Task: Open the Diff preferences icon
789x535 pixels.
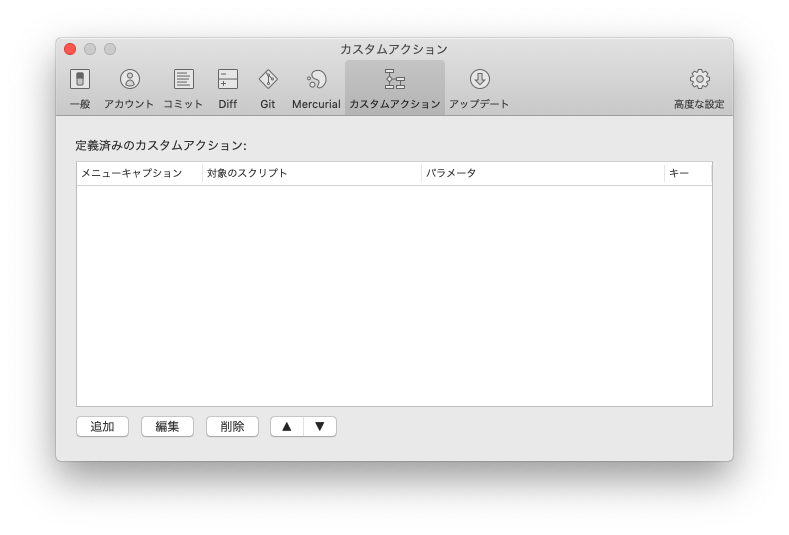Action: (x=227, y=79)
